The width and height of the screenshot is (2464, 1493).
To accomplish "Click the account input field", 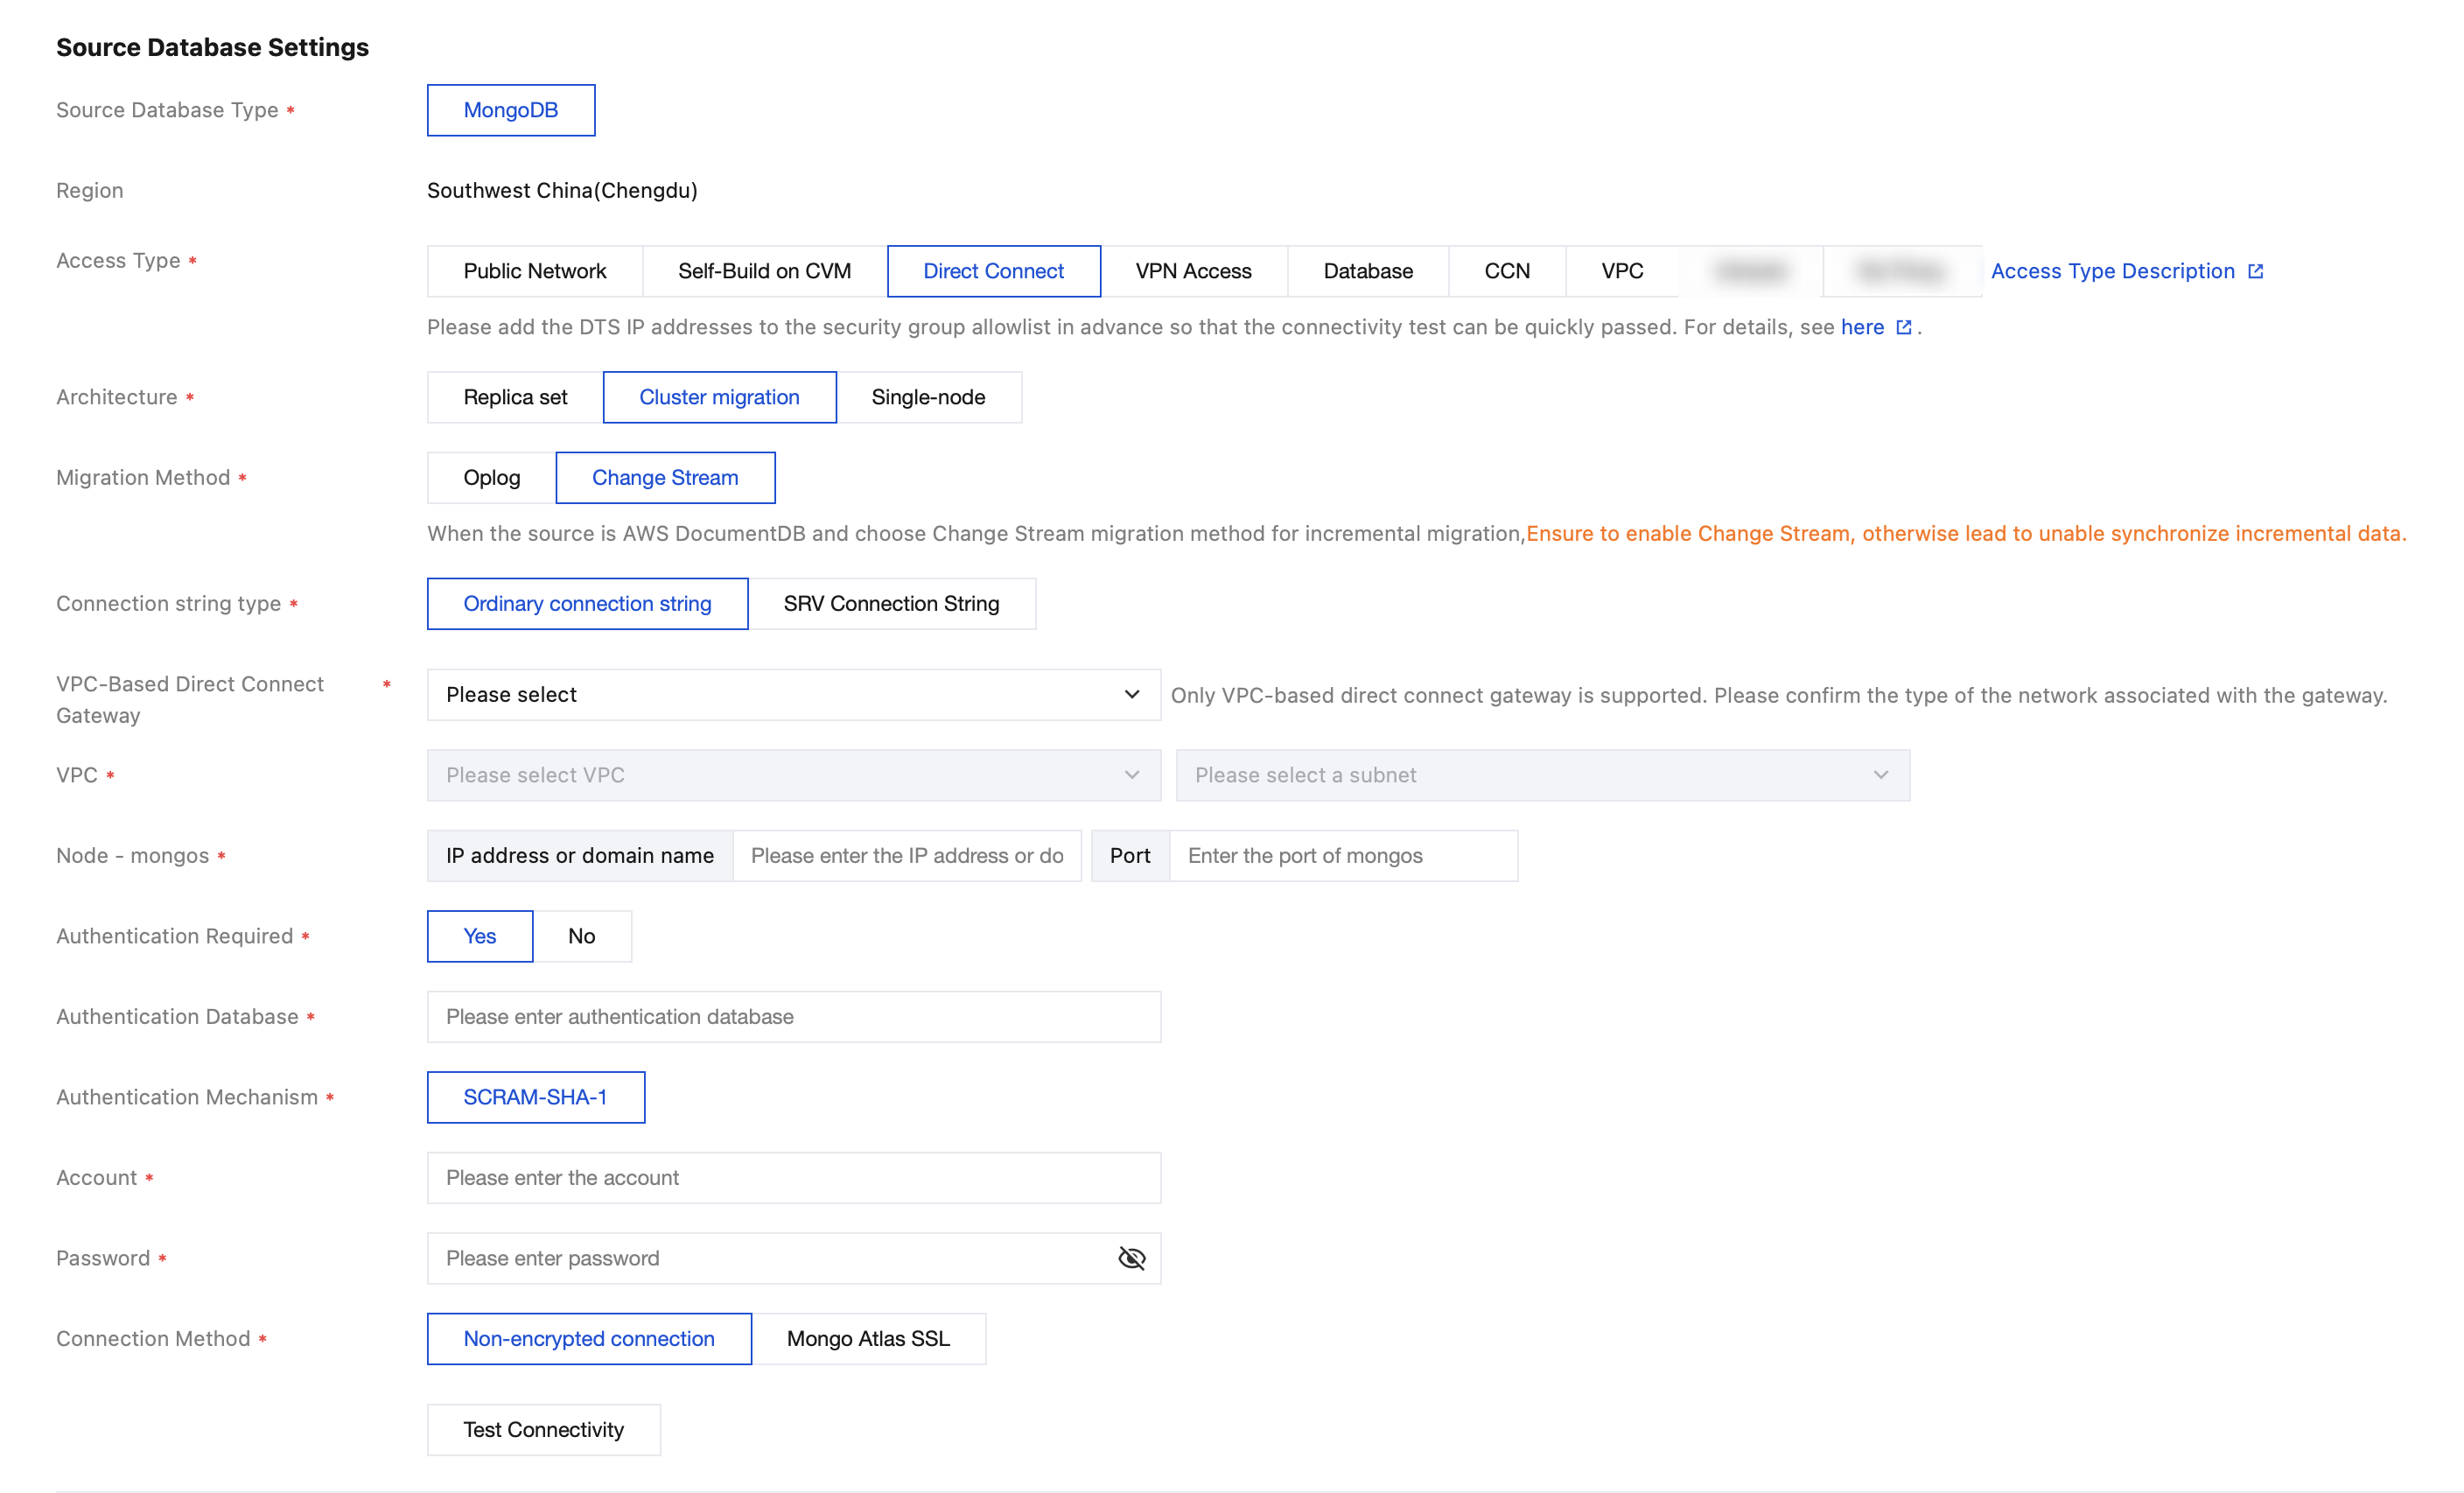I will click(x=793, y=1178).
